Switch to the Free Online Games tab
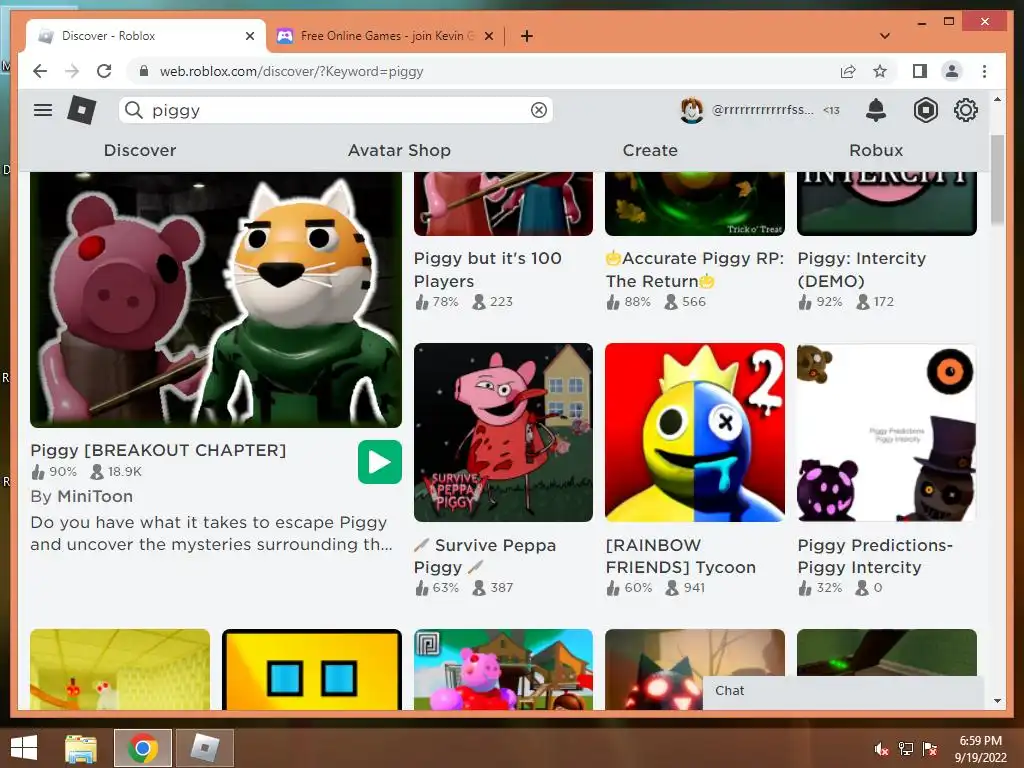Image resolution: width=1024 pixels, height=768 pixels. (x=385, y=36)
